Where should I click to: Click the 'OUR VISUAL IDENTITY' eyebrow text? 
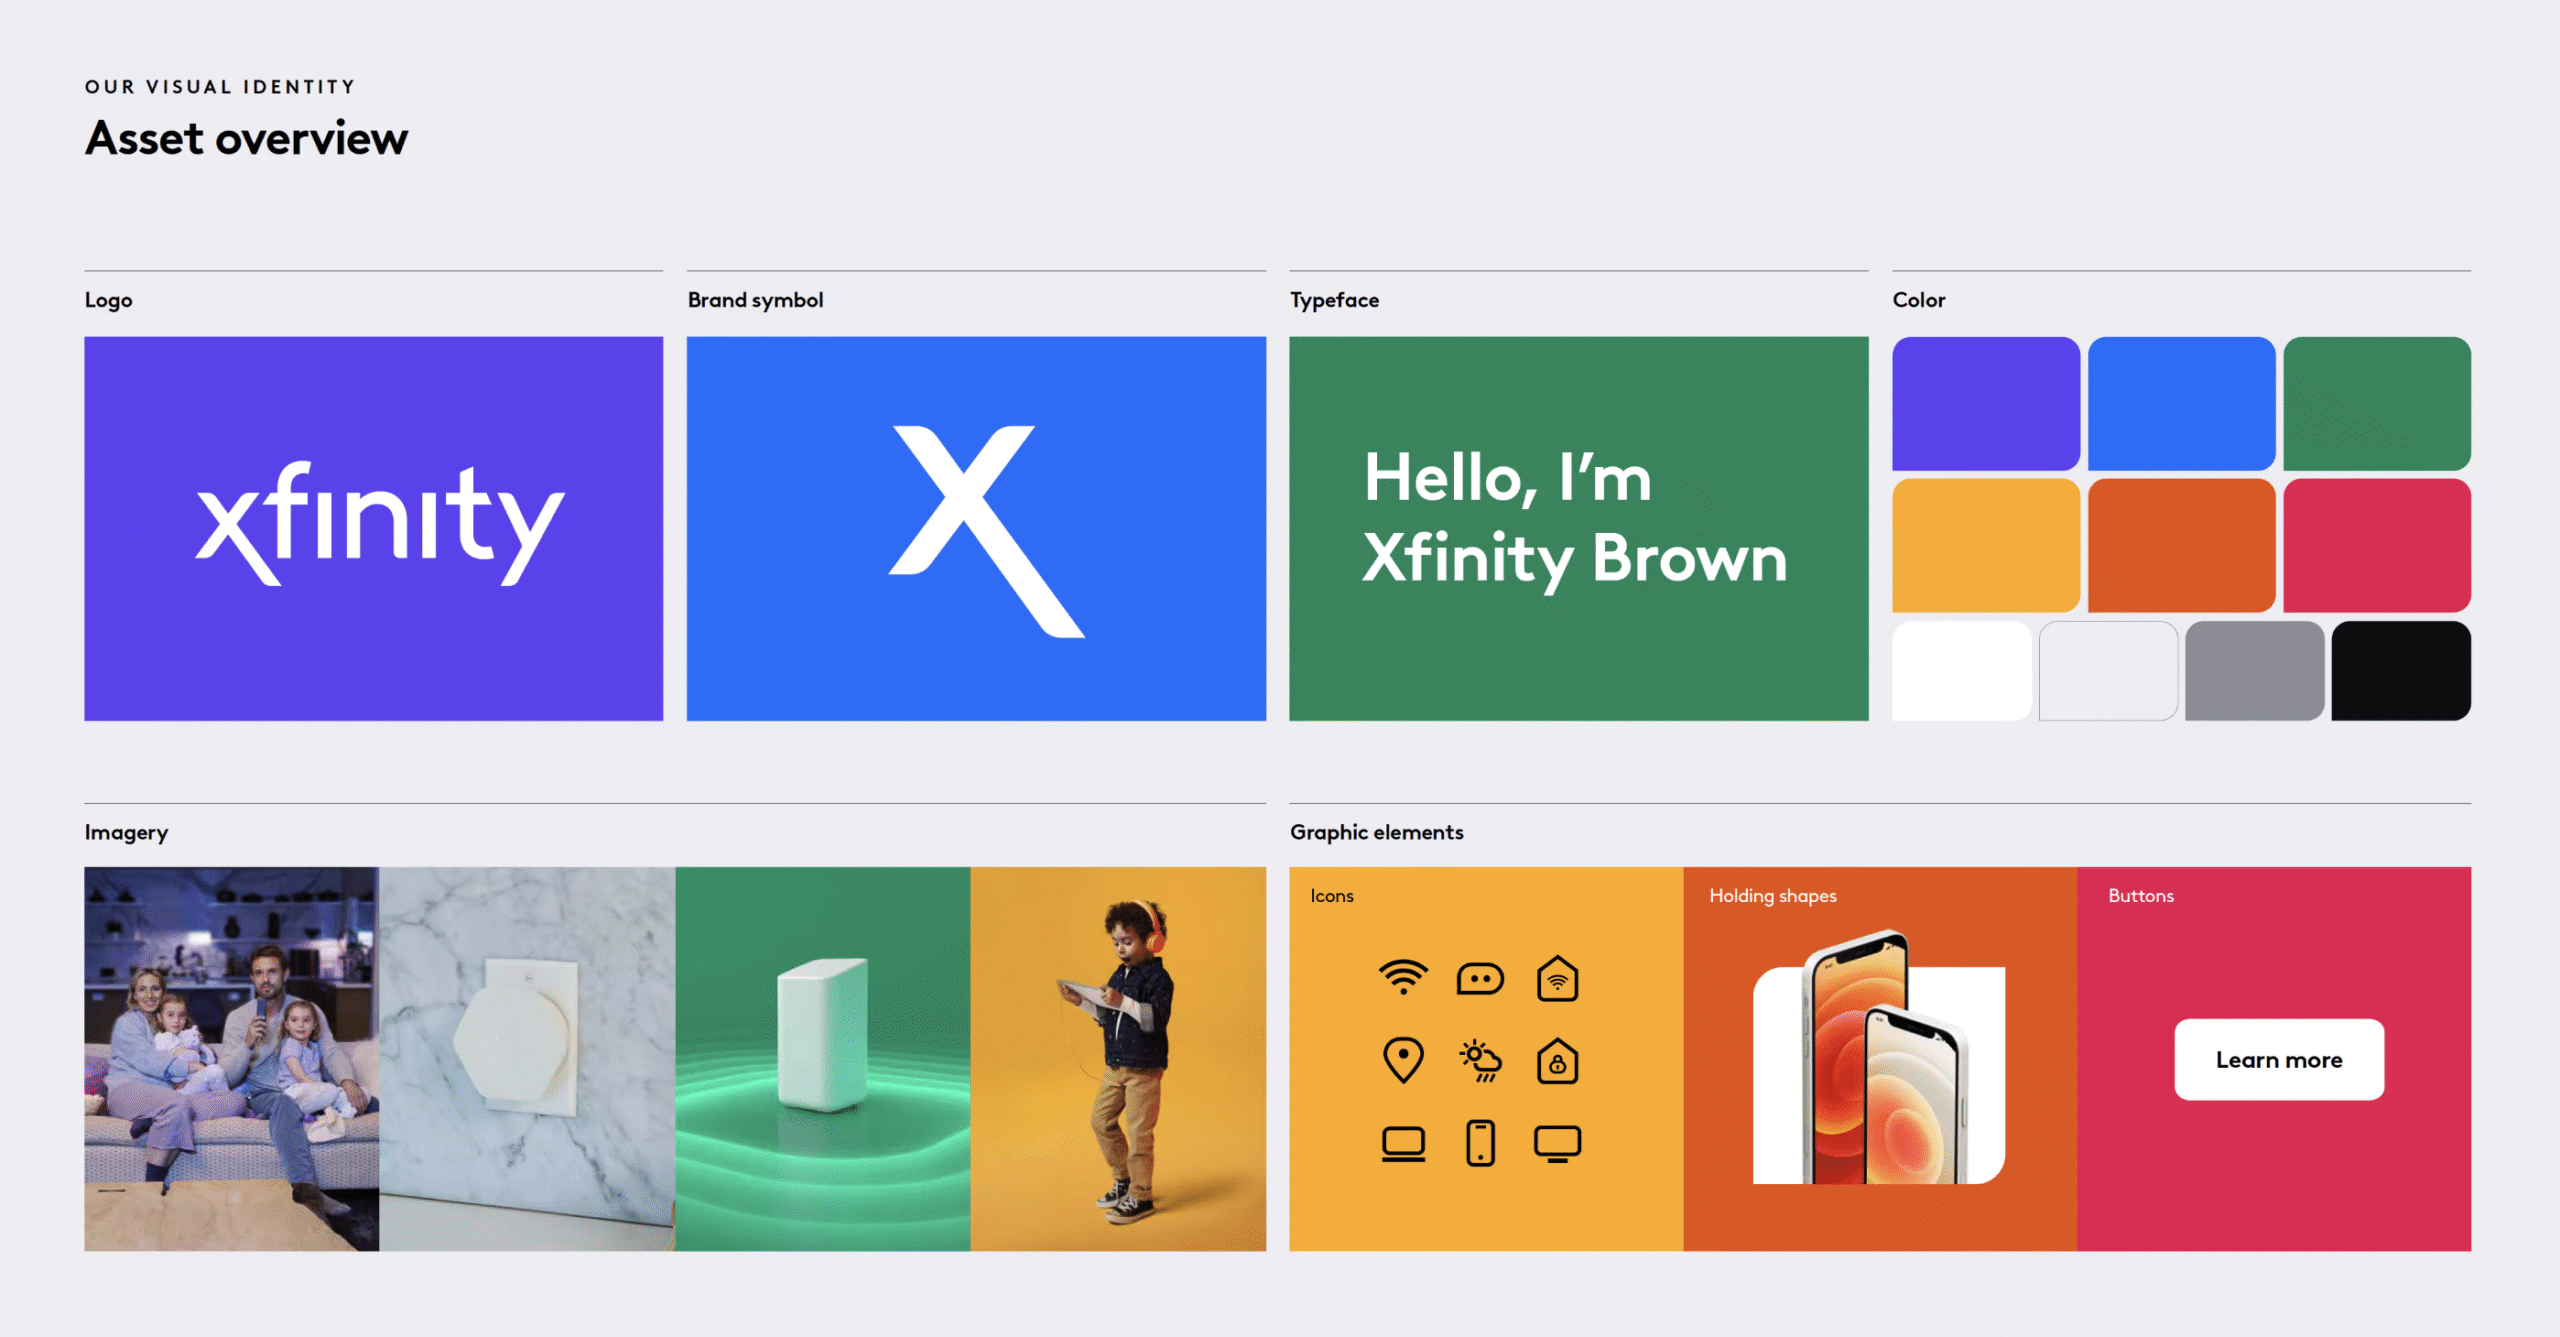point(220,87)
